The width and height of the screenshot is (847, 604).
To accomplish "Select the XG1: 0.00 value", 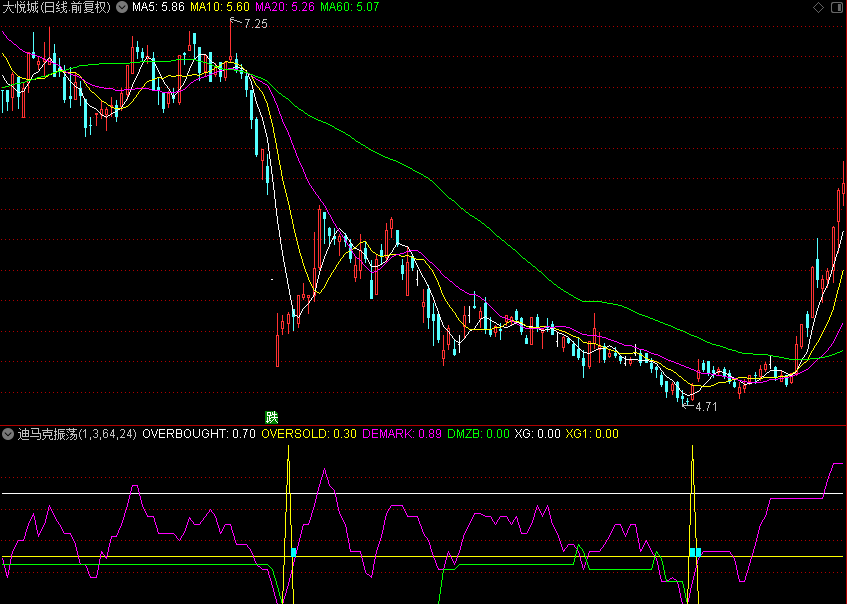I will coord(592,434).
